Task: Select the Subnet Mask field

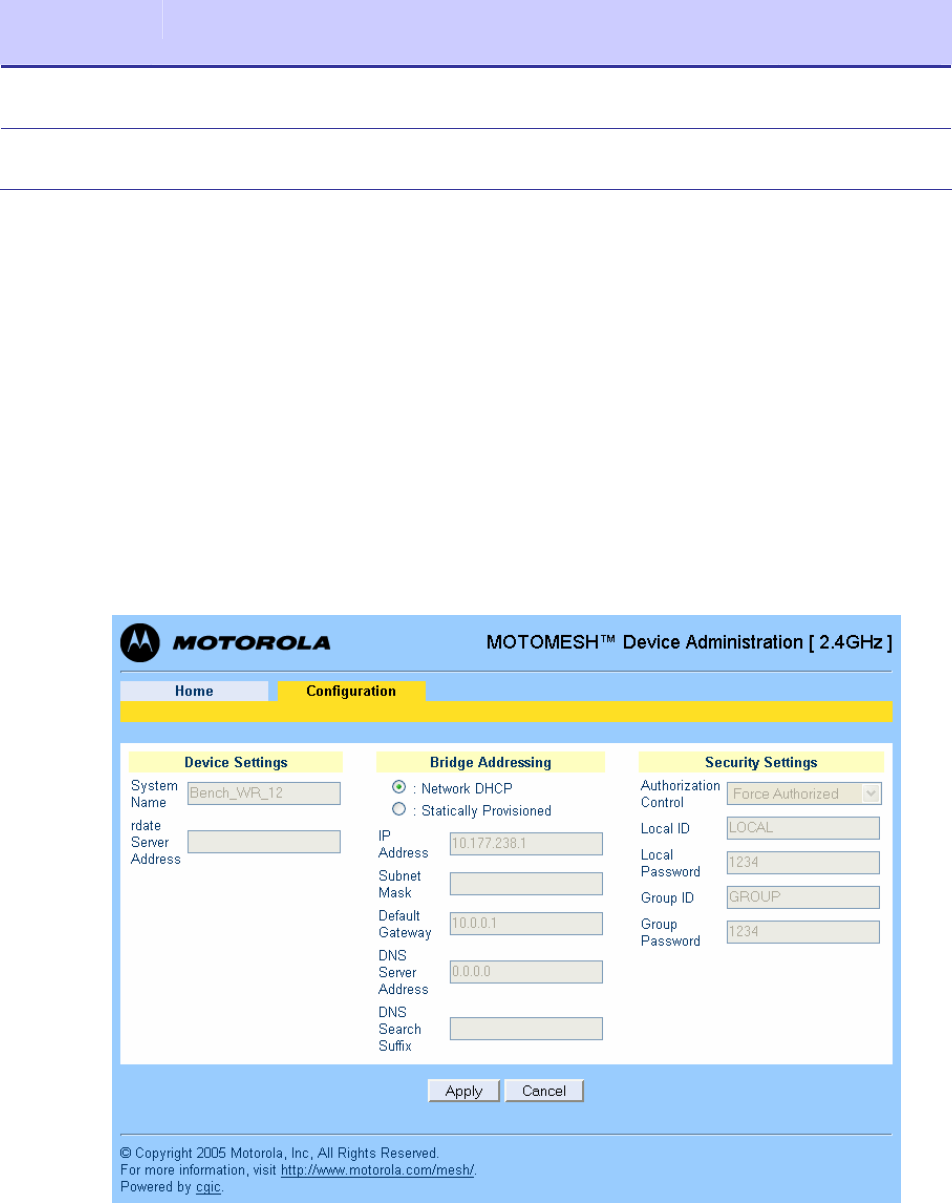Action: click(526, 884)
